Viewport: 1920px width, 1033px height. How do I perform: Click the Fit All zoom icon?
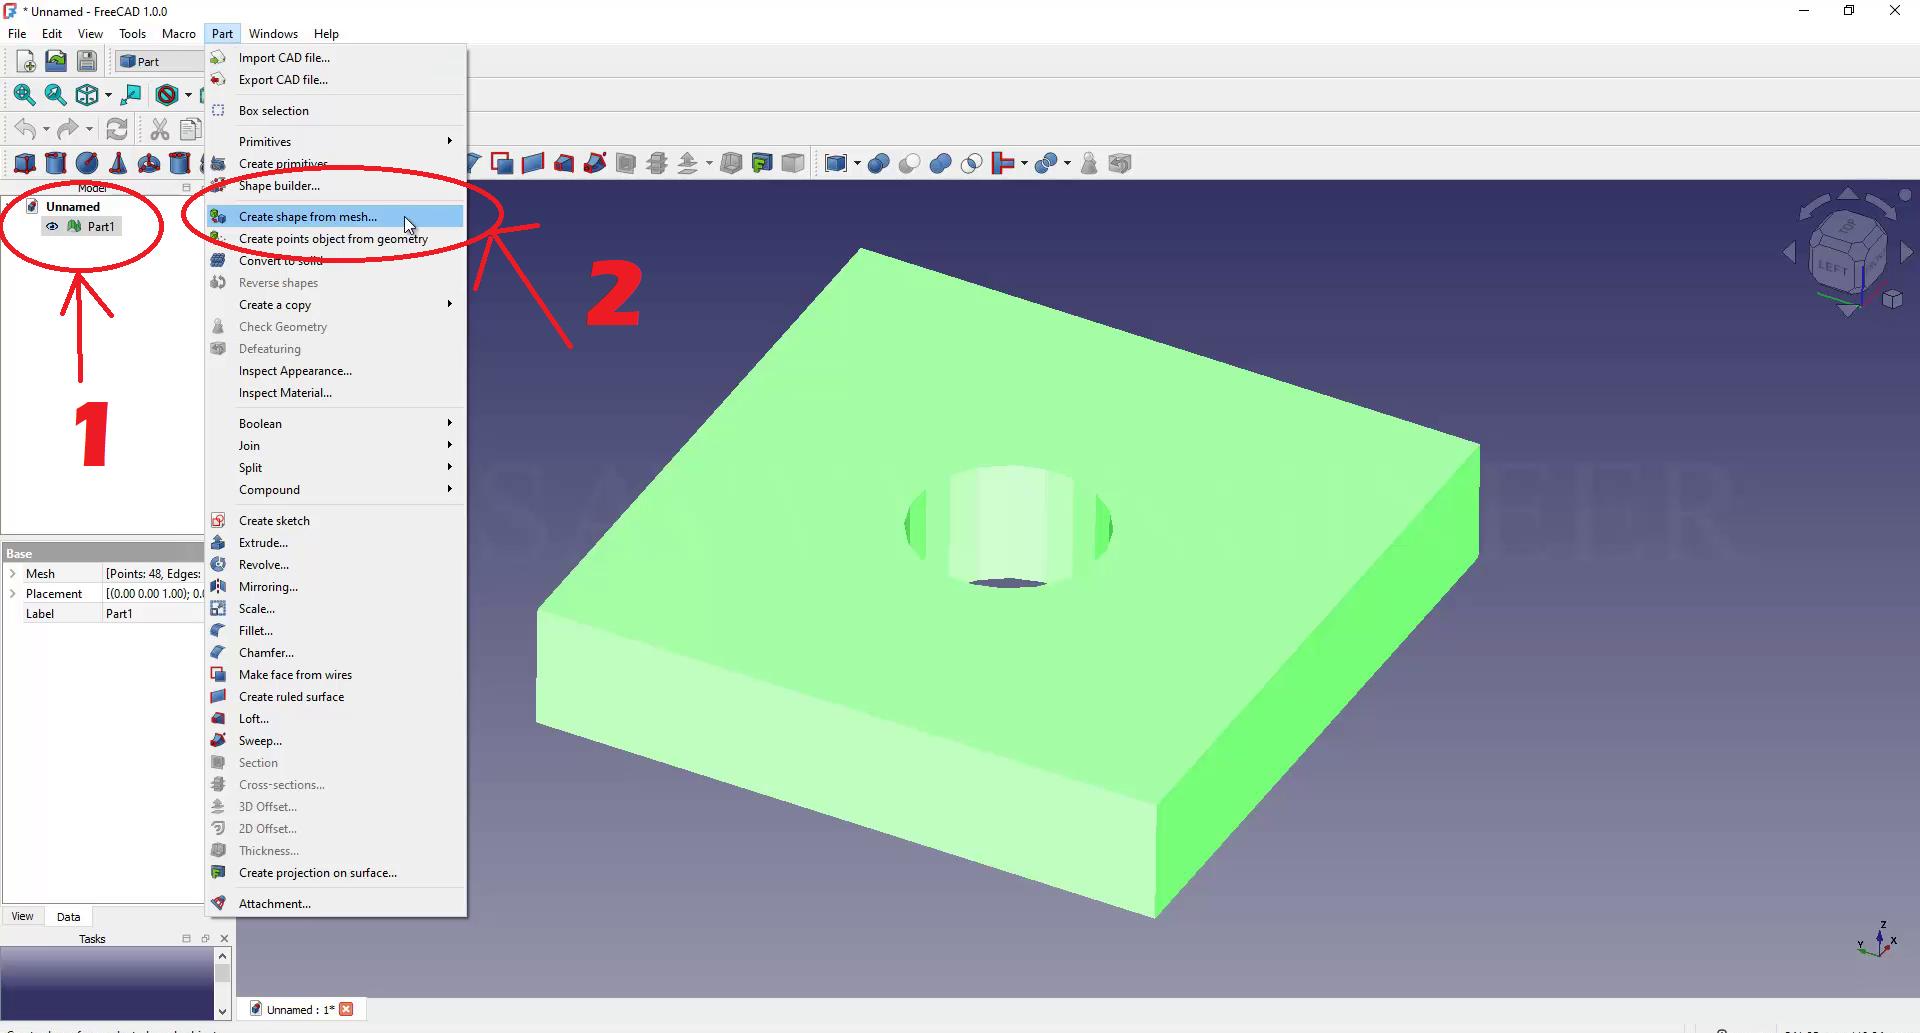[x=24, y=95]
